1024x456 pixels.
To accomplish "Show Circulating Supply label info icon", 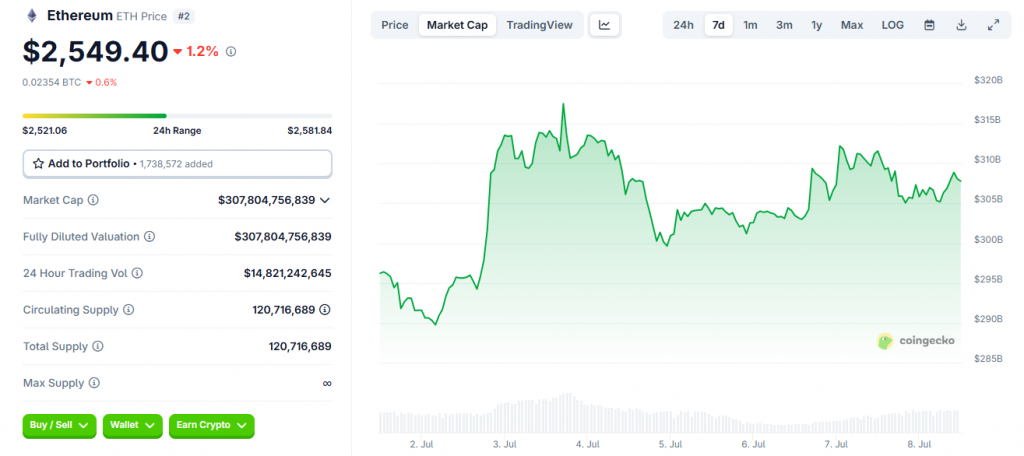I will point(129,310).
